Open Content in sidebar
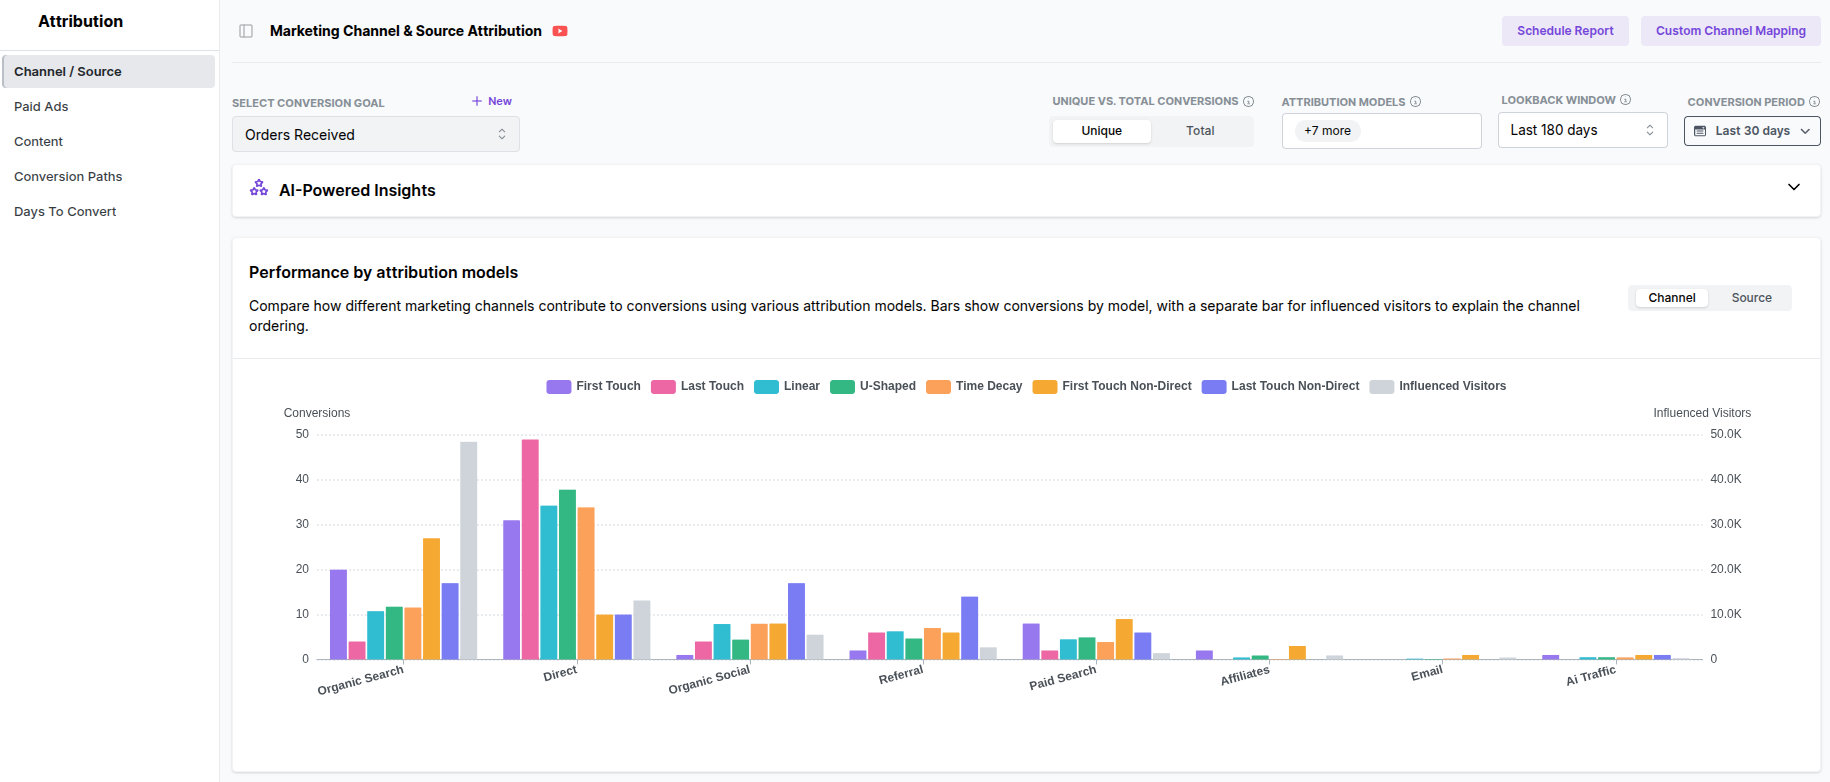This screenshot has height=782, width=1830. 108,142
